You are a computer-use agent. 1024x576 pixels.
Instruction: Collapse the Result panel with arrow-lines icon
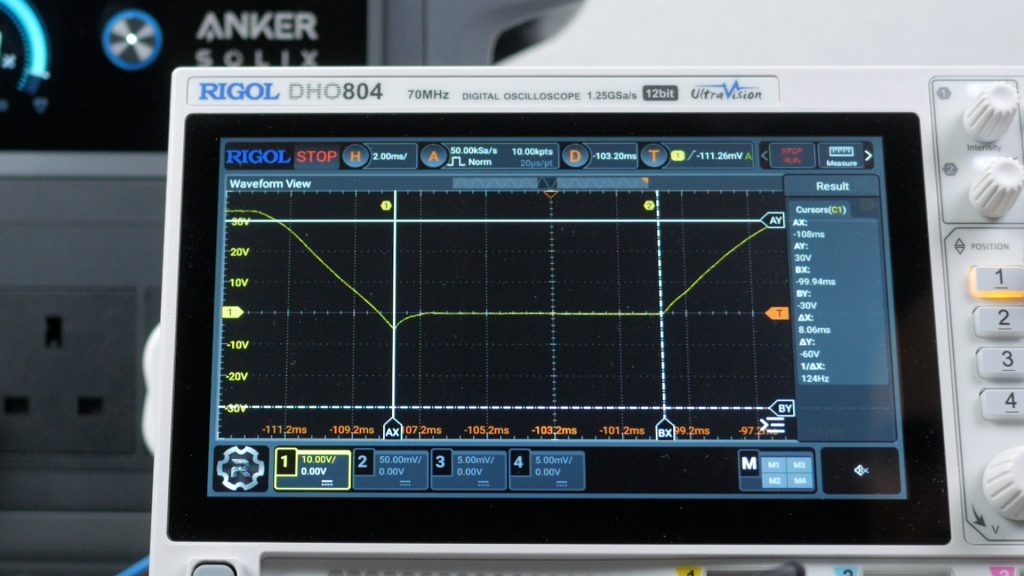pyautogui.click(x=771, y=426)
